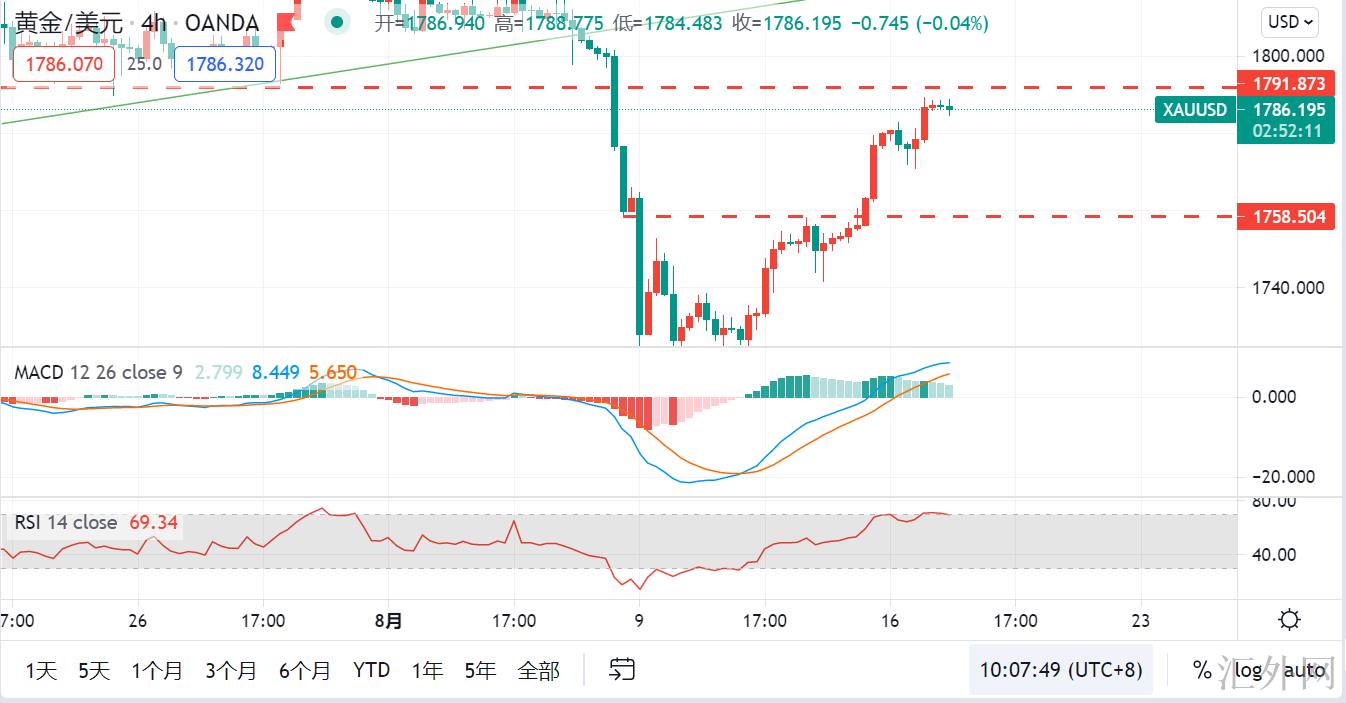Click the green market status circle icon
Screen dimensions: 1346x703
pyautogui.click(x=339, y=21)
